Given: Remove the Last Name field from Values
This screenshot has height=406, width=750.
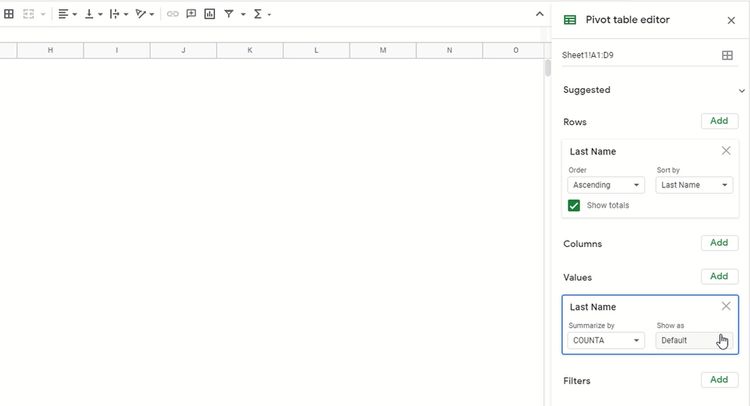Looking at the screenshot, I should click(726, 306).
